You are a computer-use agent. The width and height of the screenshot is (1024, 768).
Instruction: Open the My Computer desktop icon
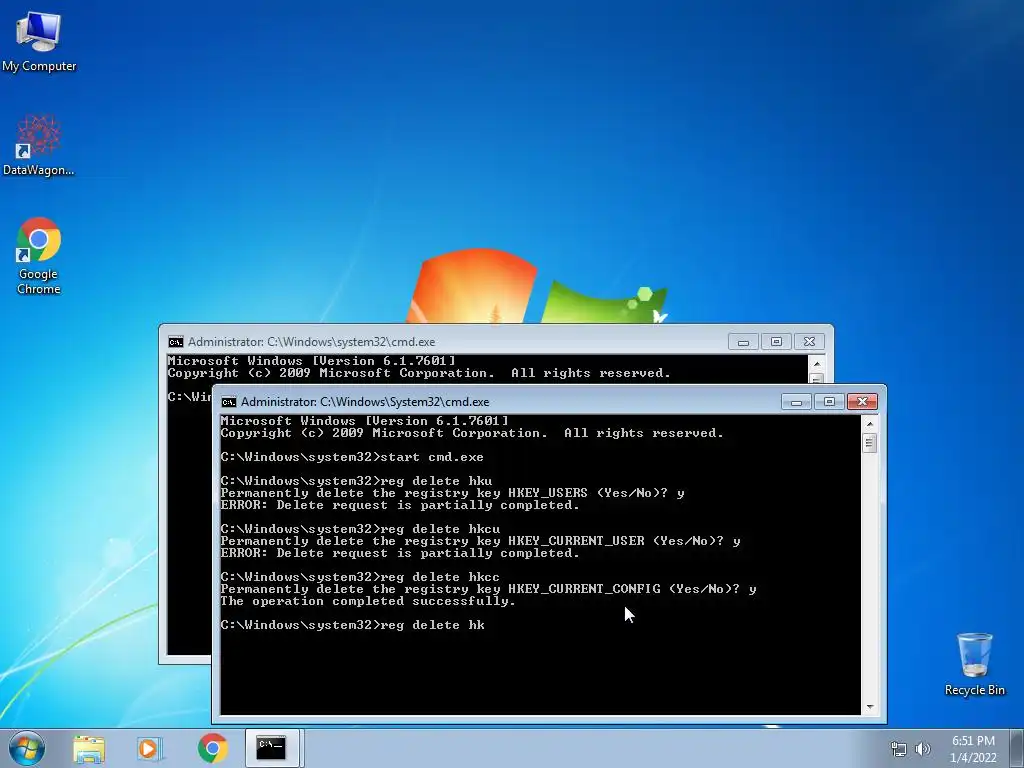[x=39, y=42]
